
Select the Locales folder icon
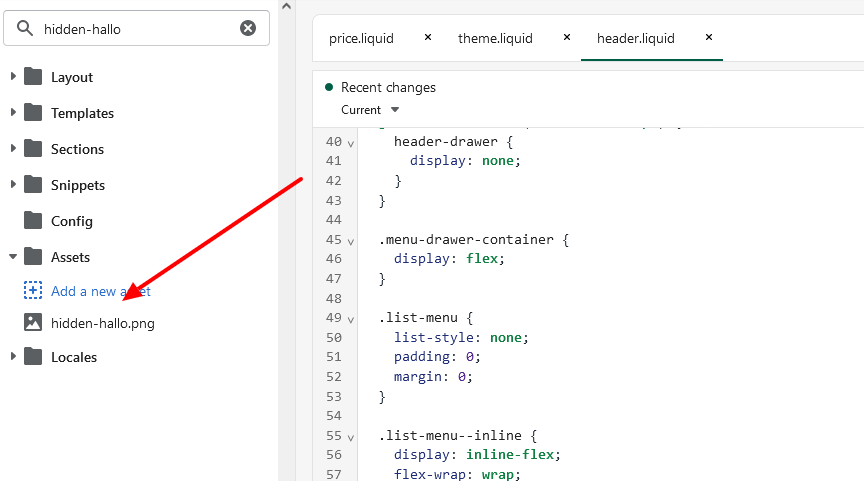(x=33, y=356)
